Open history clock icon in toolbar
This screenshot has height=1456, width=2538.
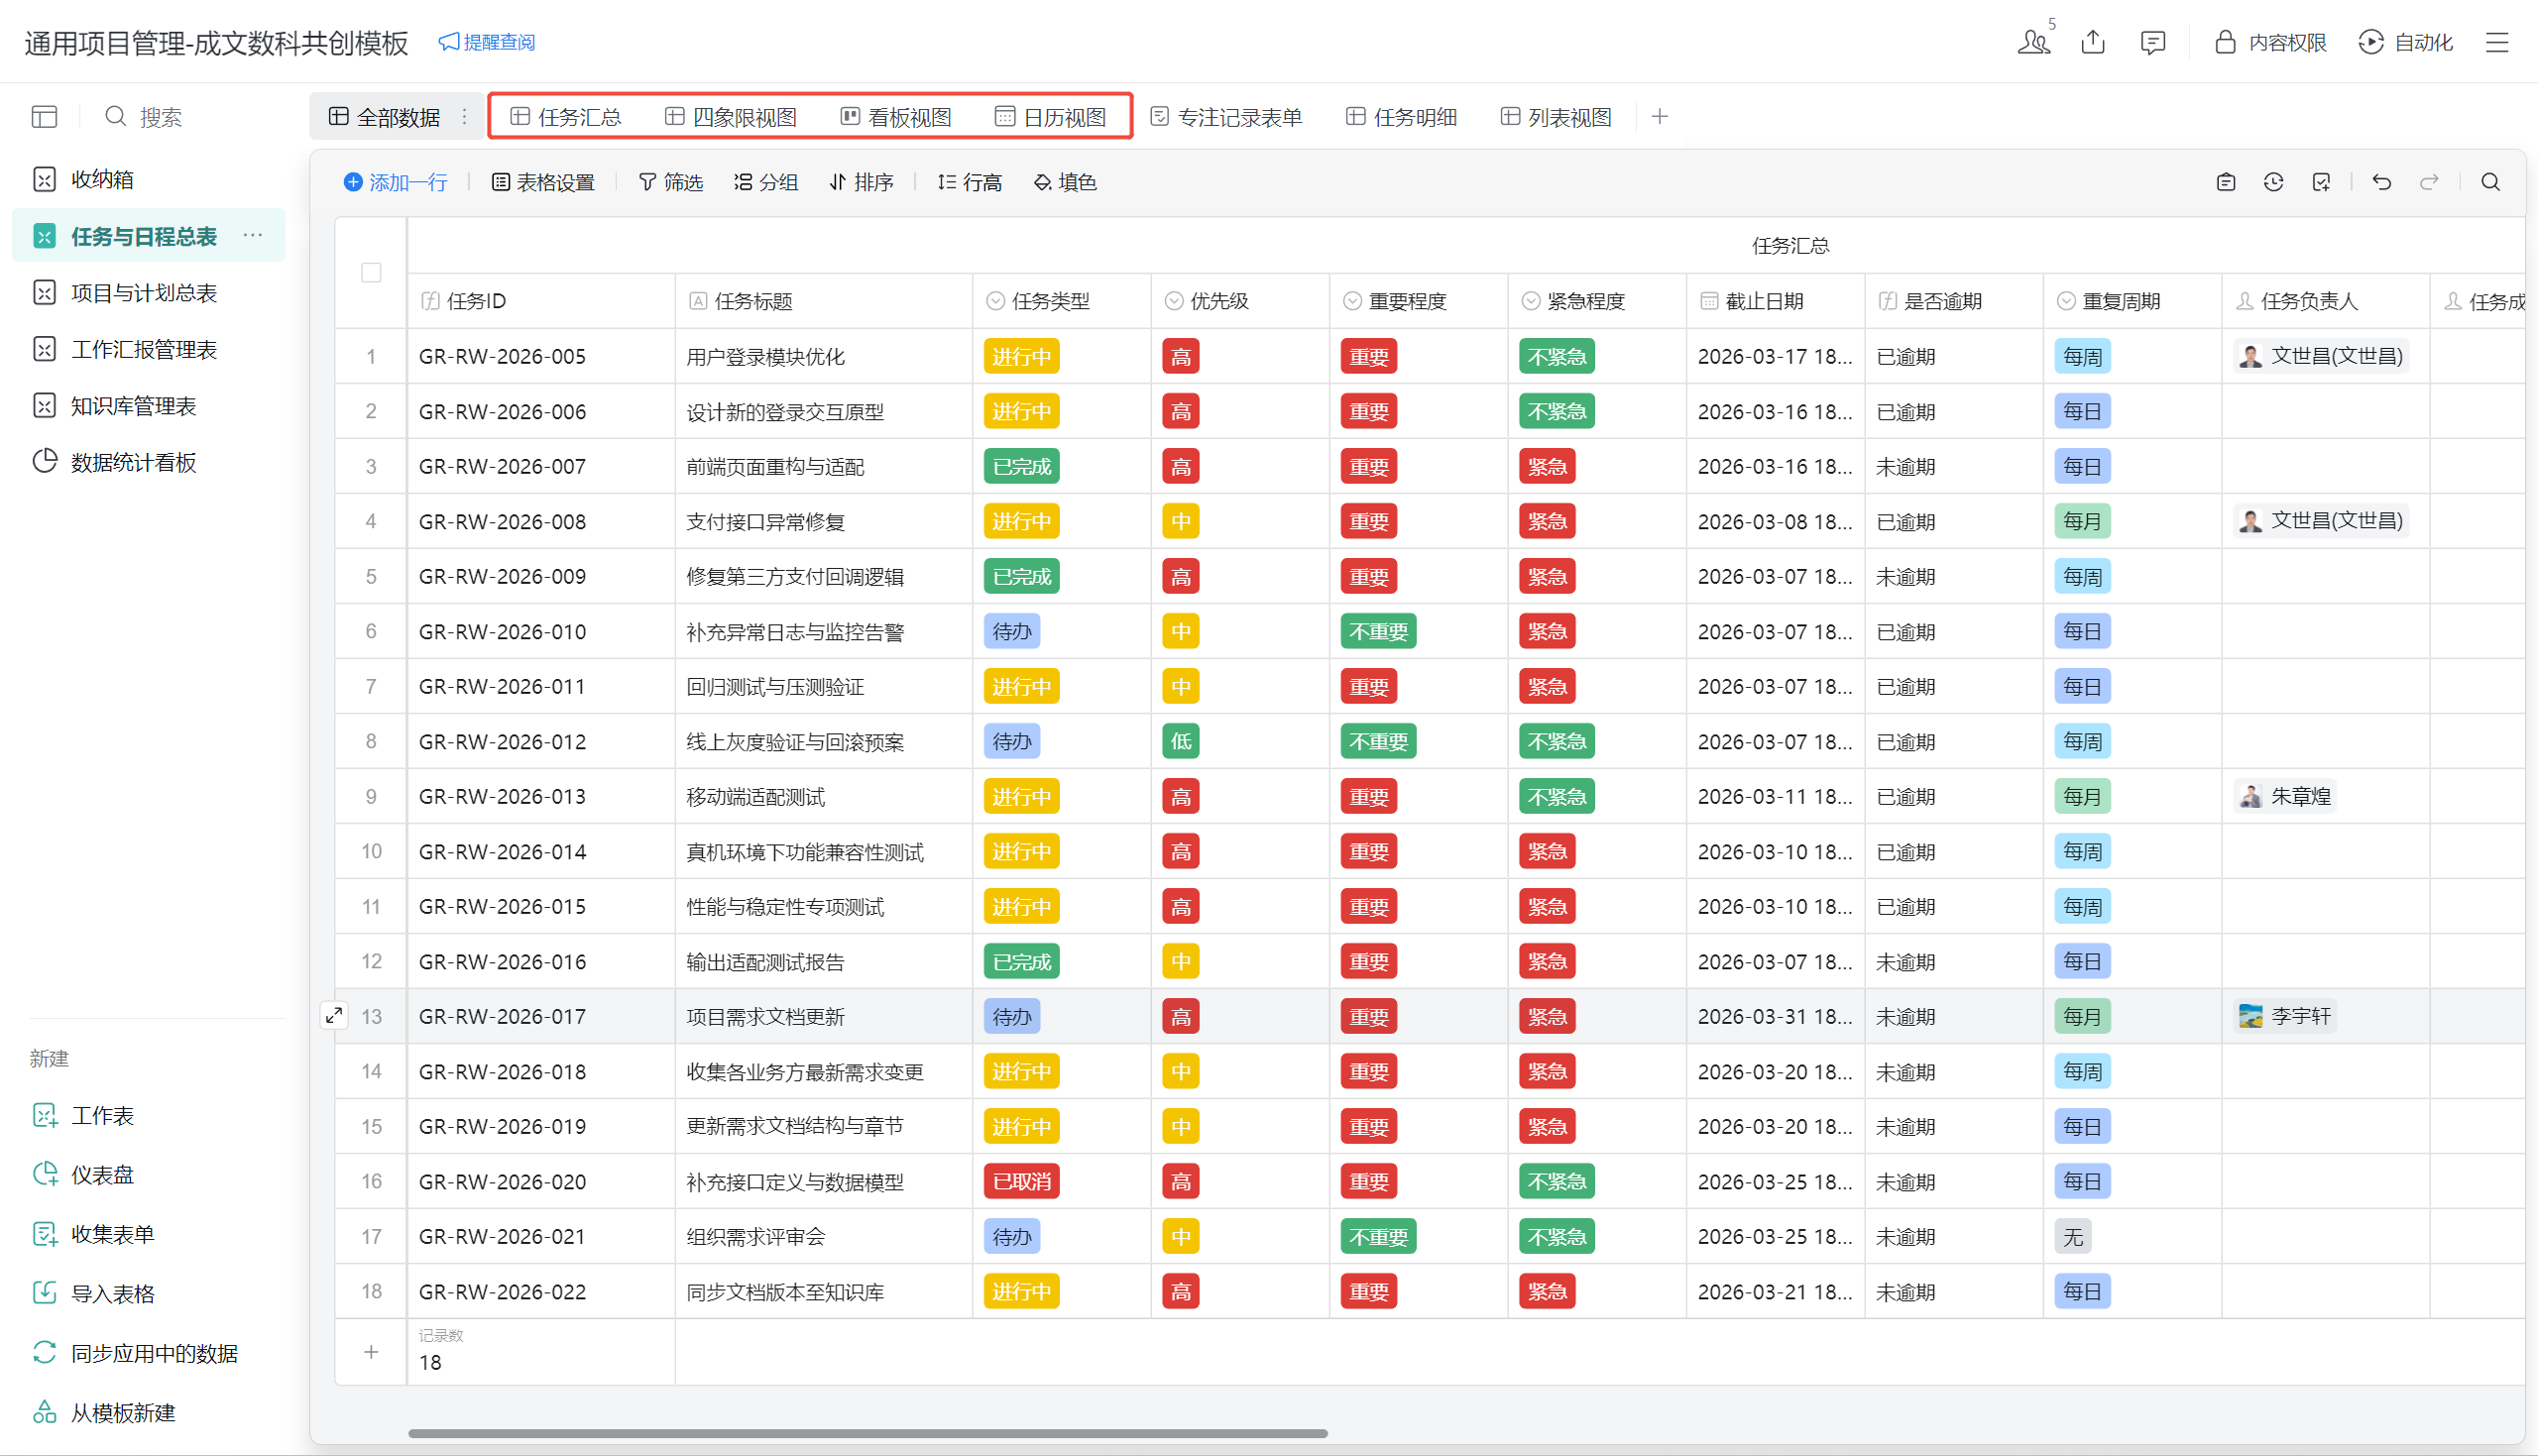(x=2273, y=182)
